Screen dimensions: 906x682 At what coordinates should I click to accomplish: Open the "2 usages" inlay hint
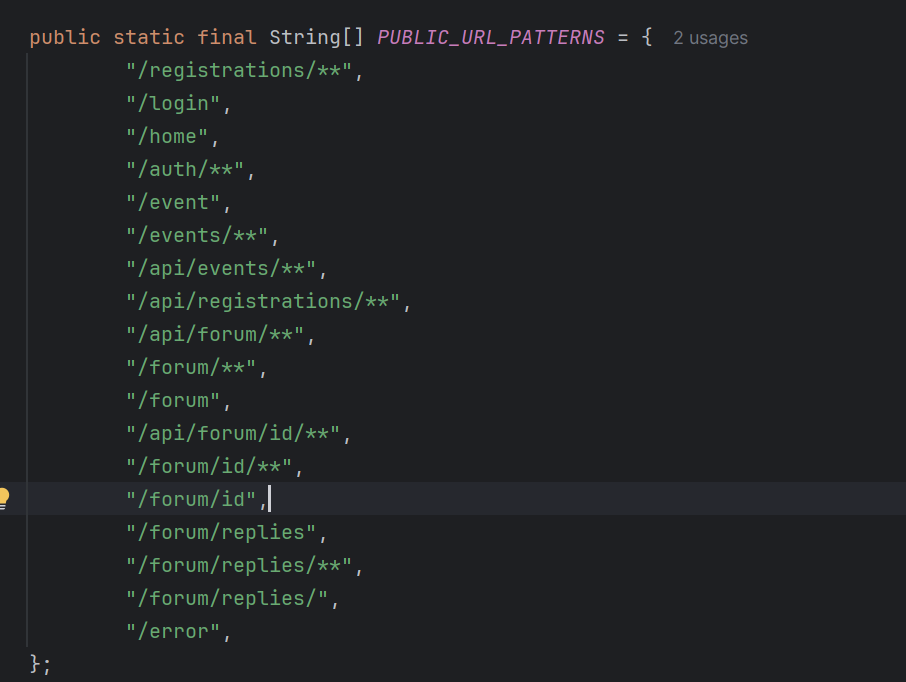710,38
